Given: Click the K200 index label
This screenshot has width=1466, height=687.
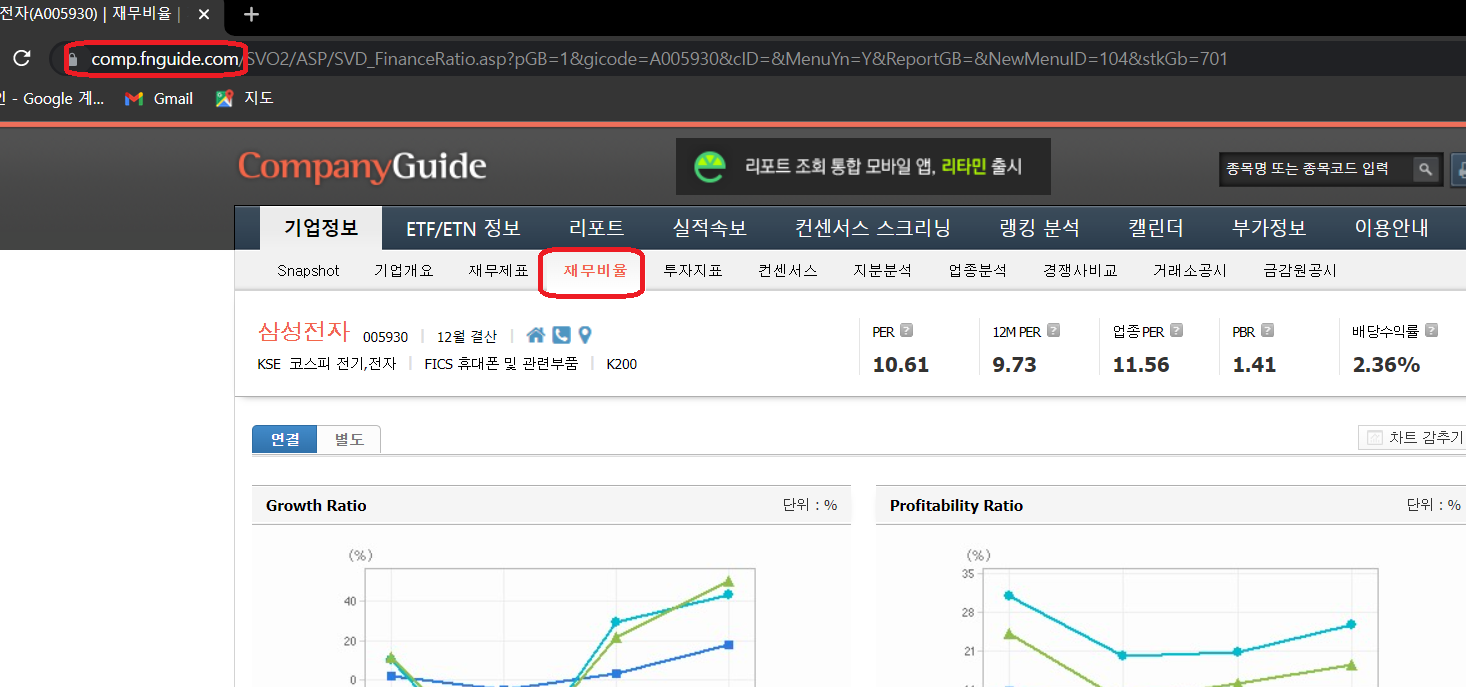Looking at the screenshot, I should pyautogui.click(x=622, y=364).
